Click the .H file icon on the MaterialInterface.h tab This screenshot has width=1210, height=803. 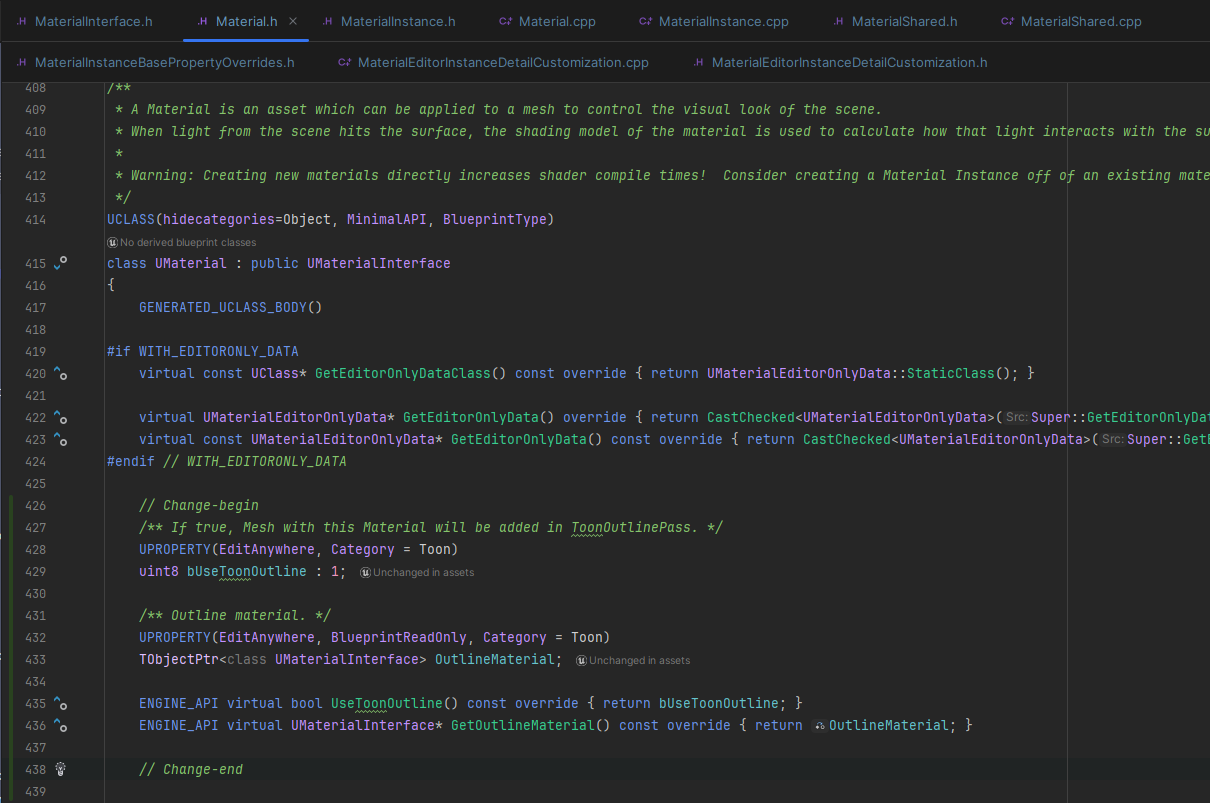pos(22,20)
